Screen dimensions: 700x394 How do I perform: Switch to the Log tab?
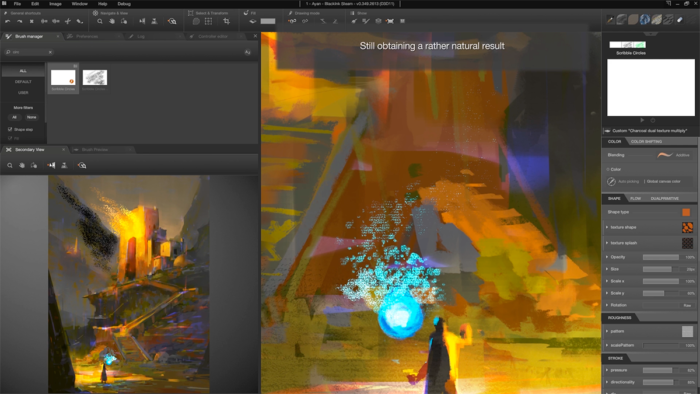point(141,36)
